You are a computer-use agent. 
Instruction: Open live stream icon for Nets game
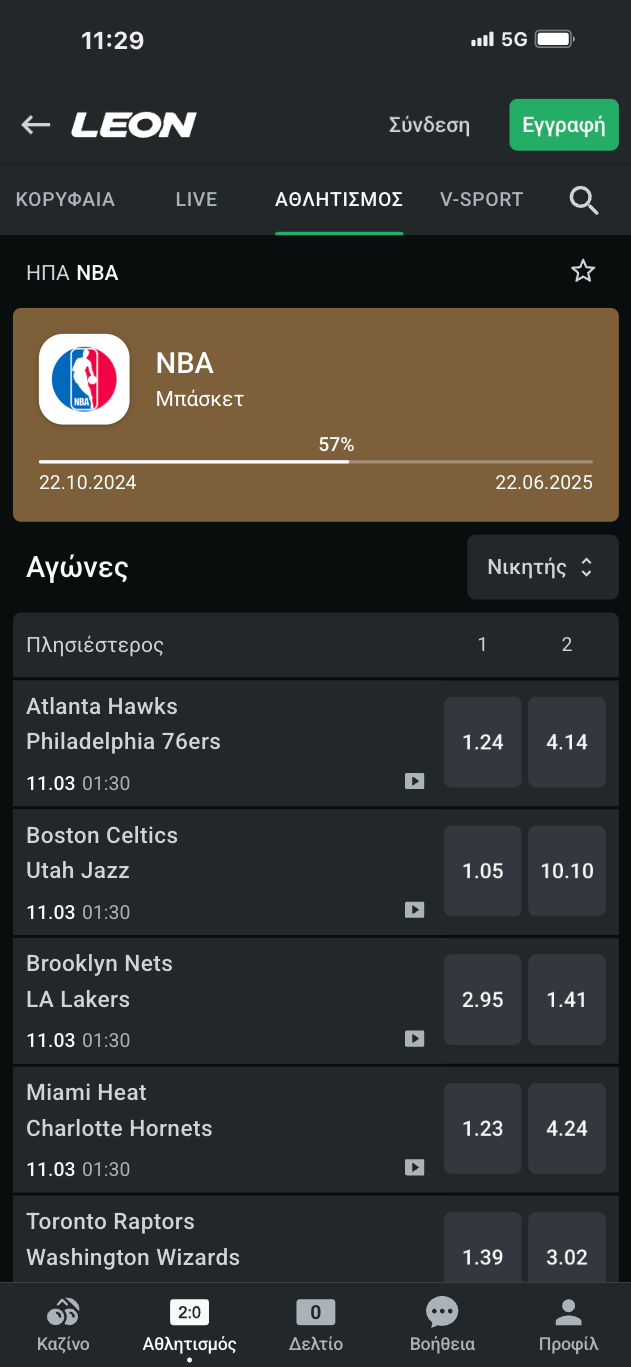tap(414, 1039)
